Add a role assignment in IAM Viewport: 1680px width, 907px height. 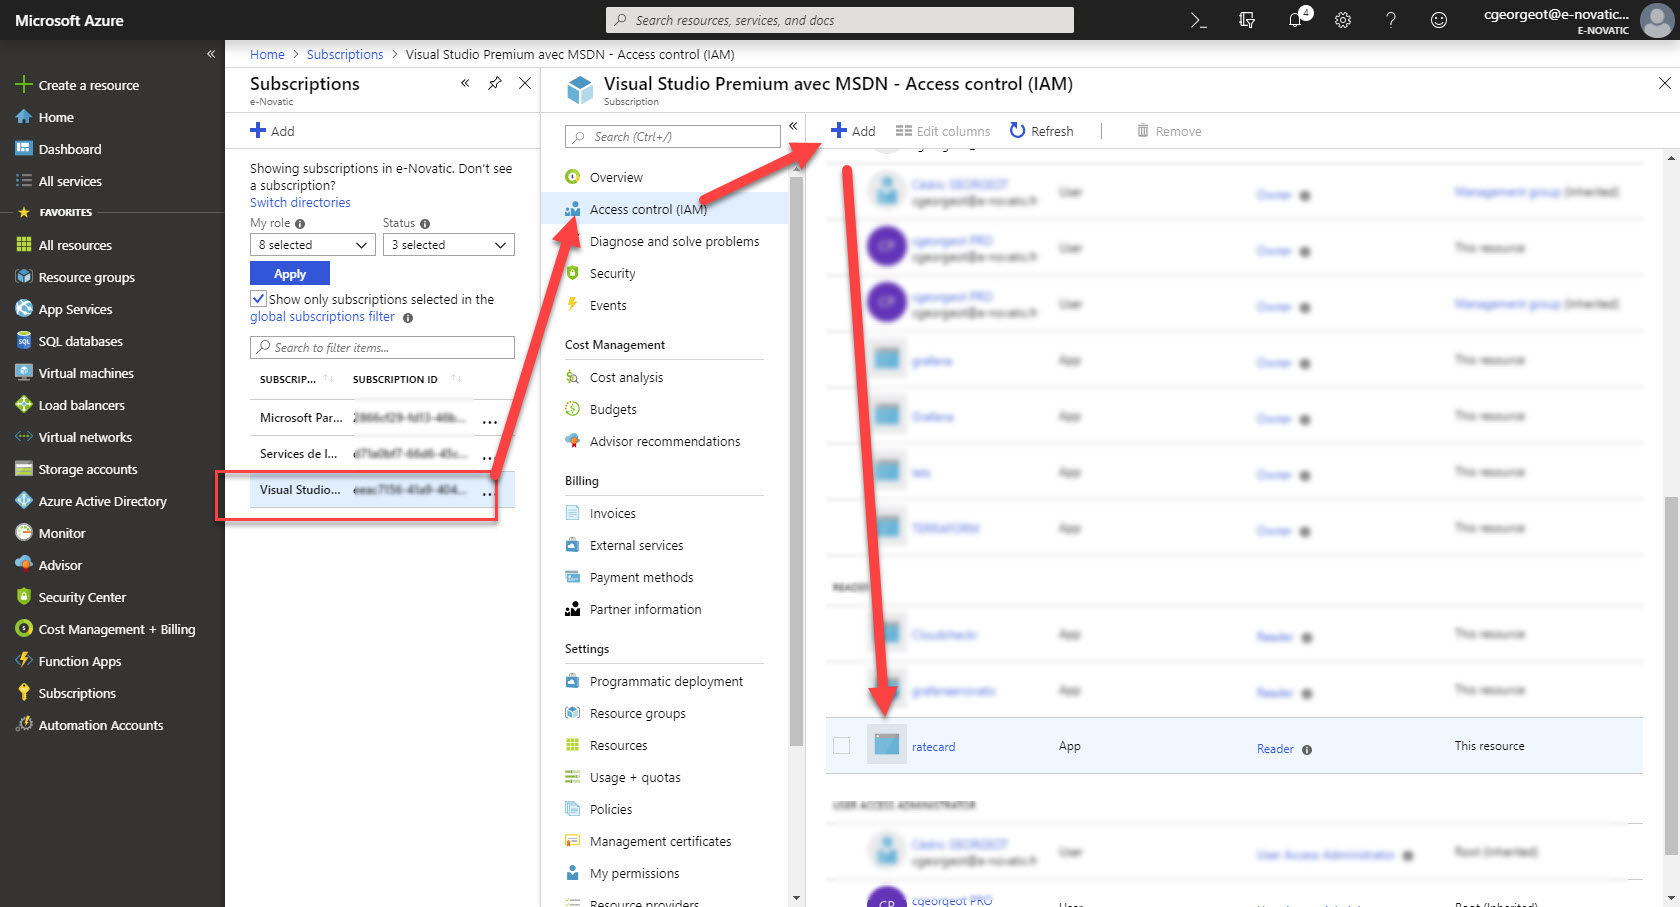pyautogui.click(x=853, y=131)
